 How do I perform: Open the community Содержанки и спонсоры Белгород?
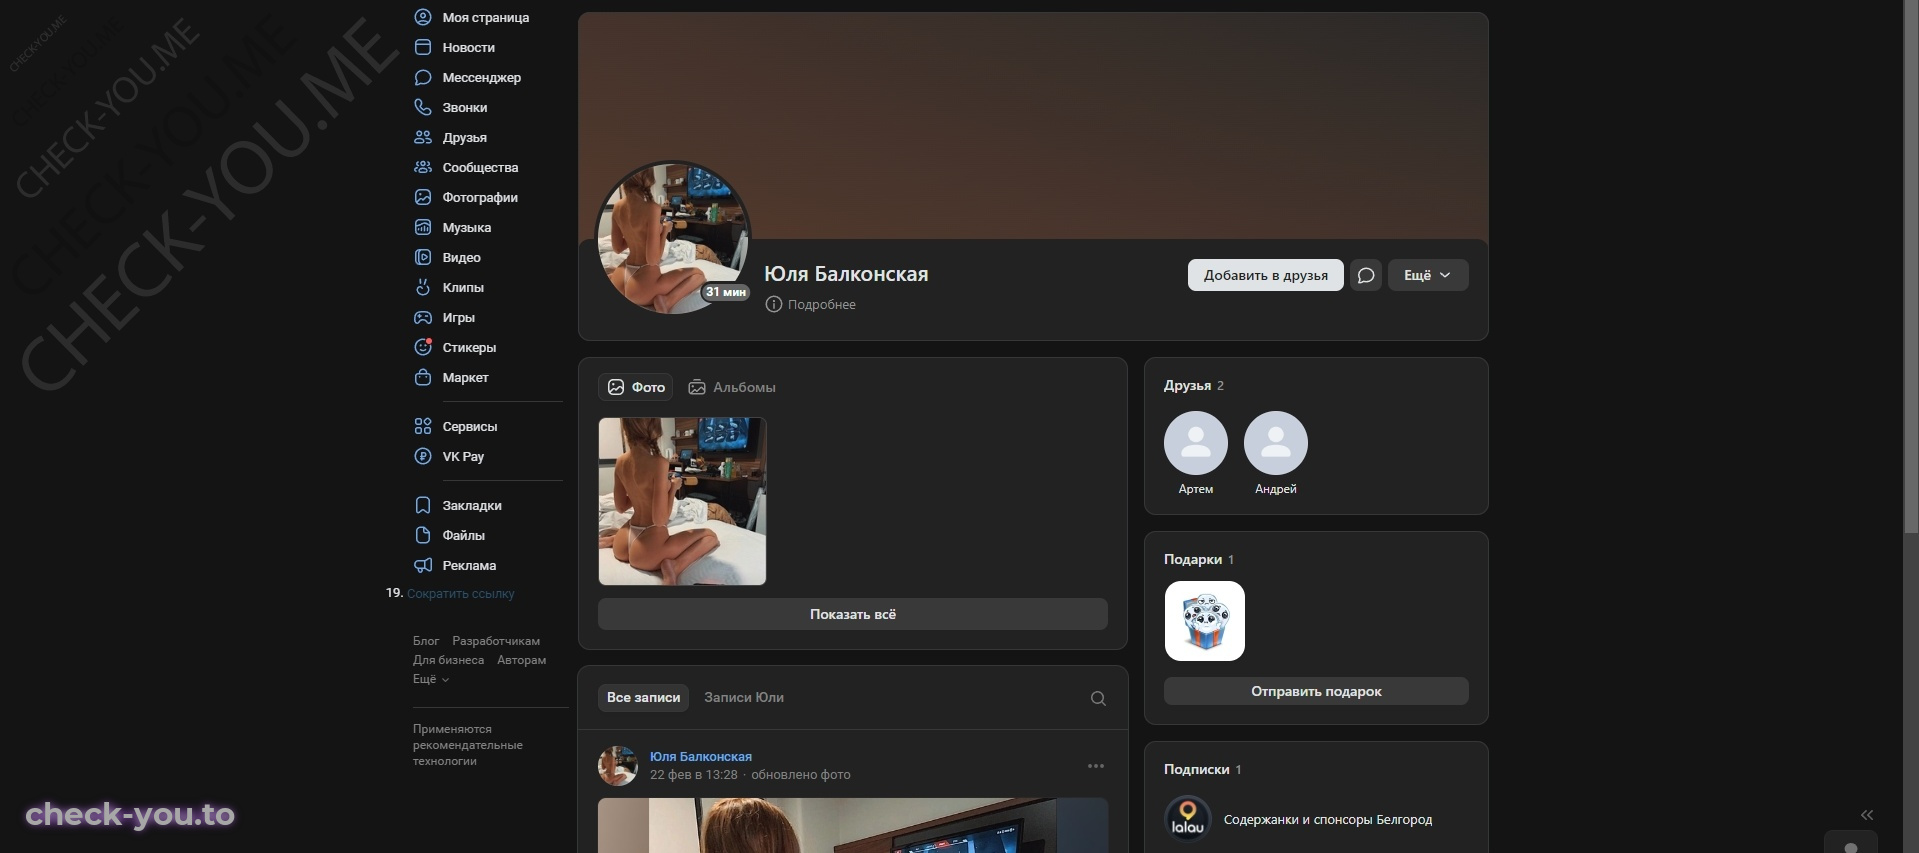click(x=1328, y=819)
